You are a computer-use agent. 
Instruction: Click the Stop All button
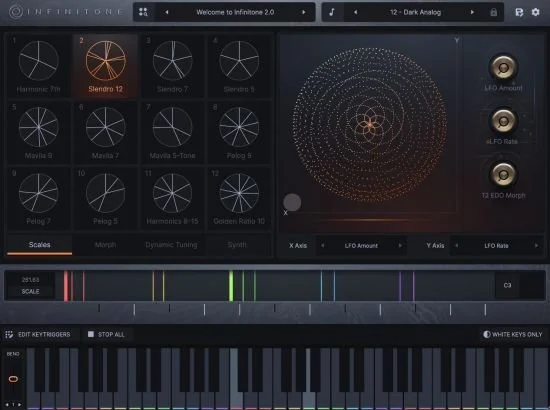[x=106, y=334]
